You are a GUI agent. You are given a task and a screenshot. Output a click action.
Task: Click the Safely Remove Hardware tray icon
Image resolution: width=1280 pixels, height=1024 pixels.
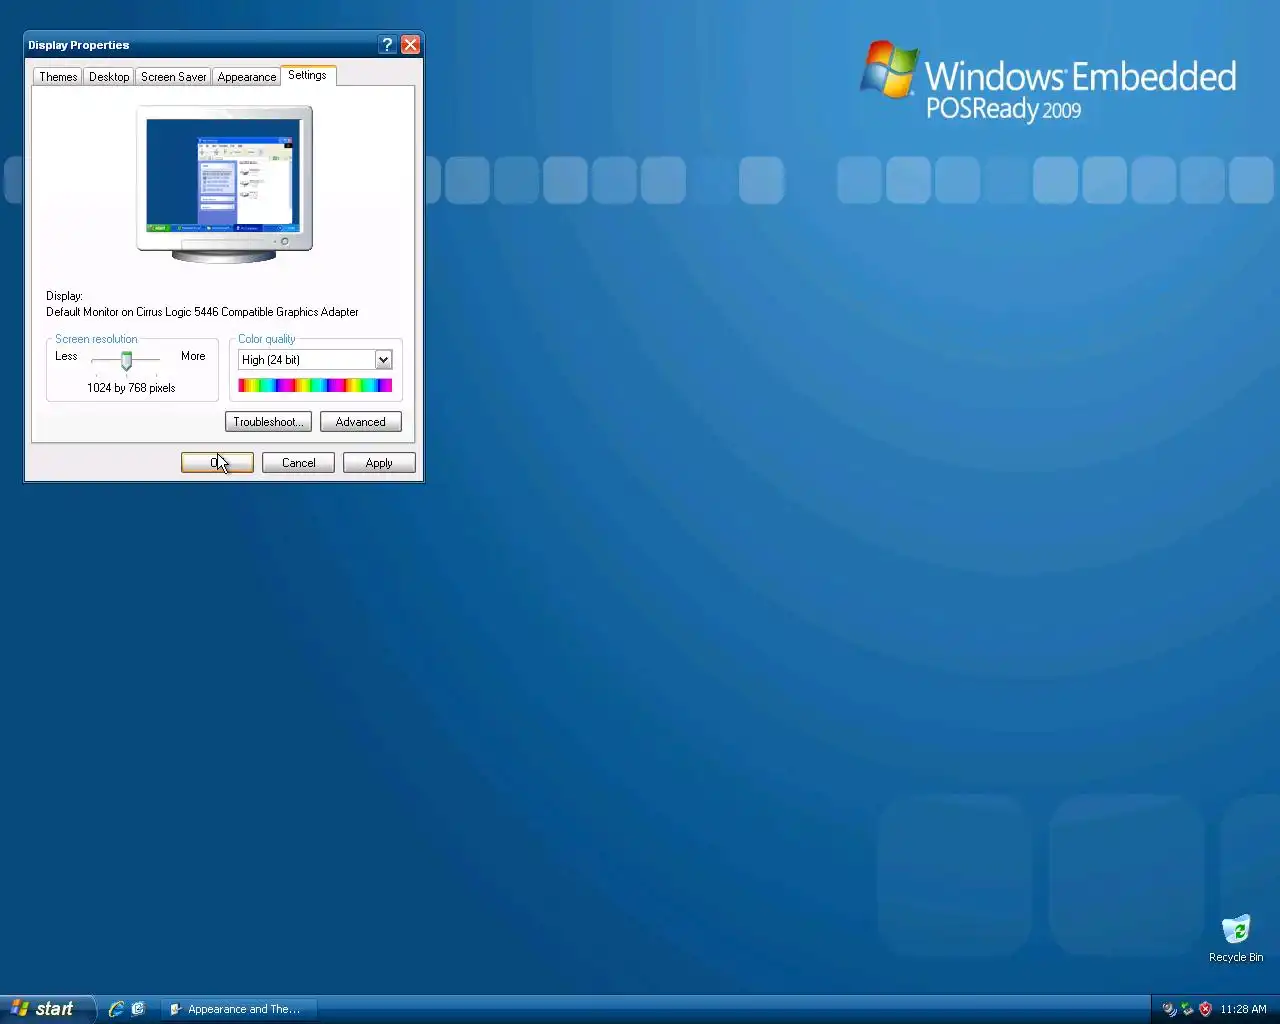point(1187,1009)
